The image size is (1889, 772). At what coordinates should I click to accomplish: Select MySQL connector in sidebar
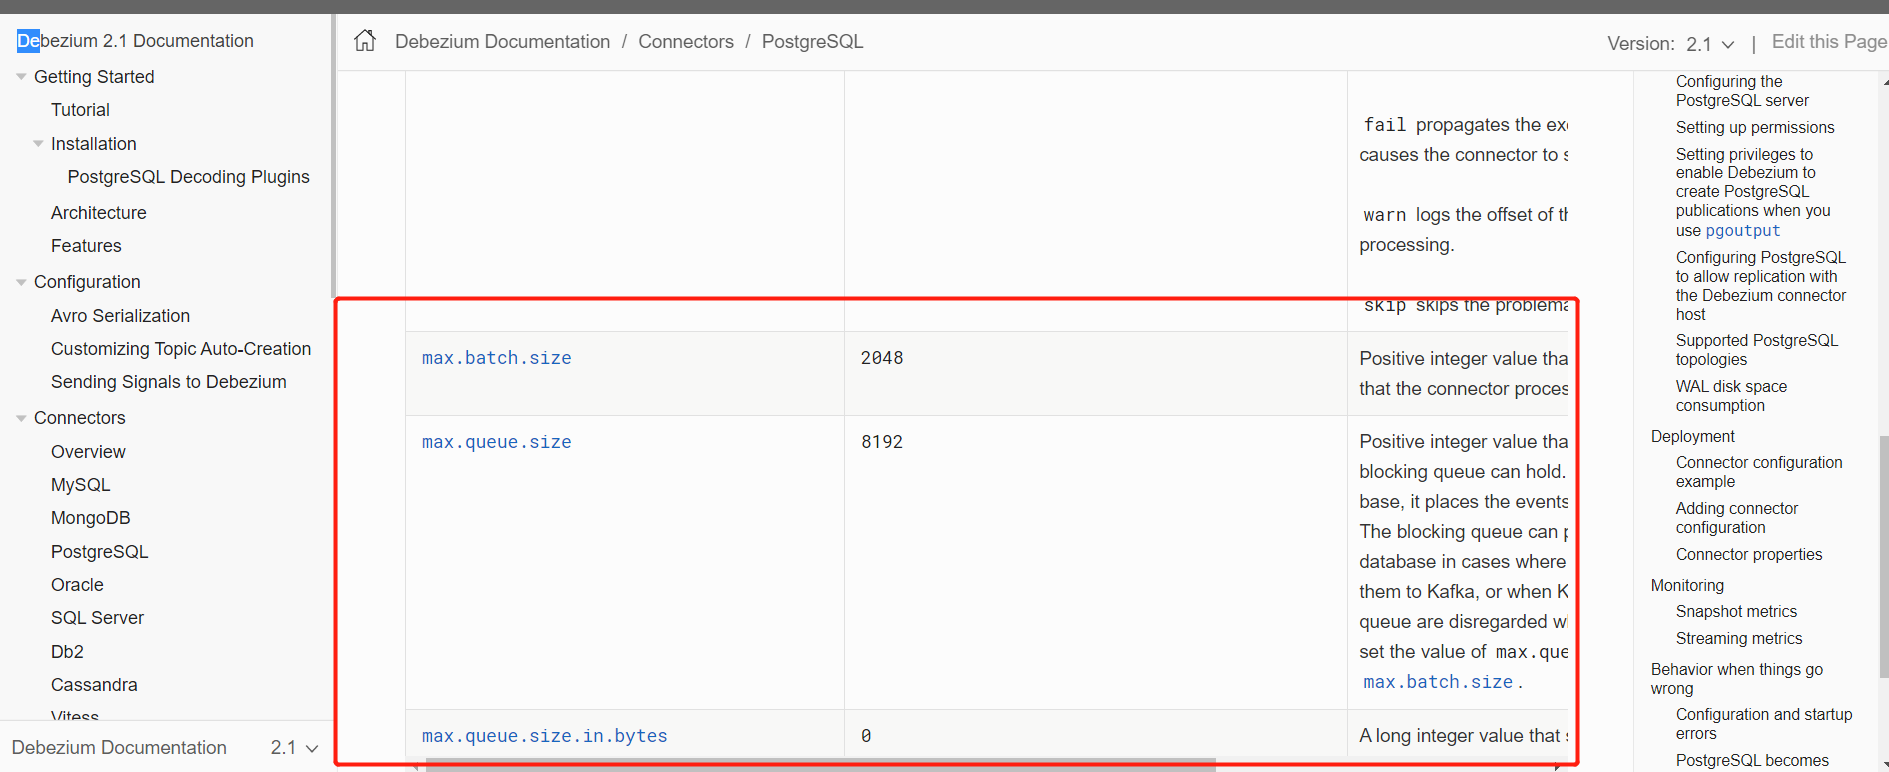80,485
